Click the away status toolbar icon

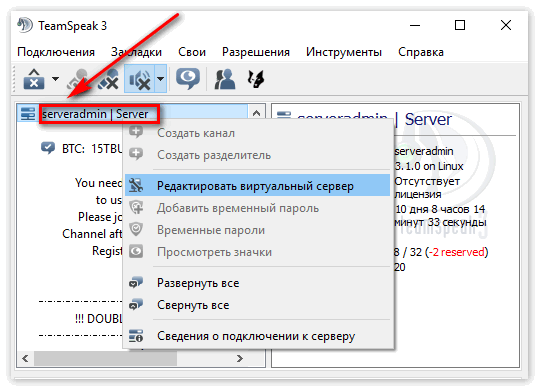click(188, 79)
